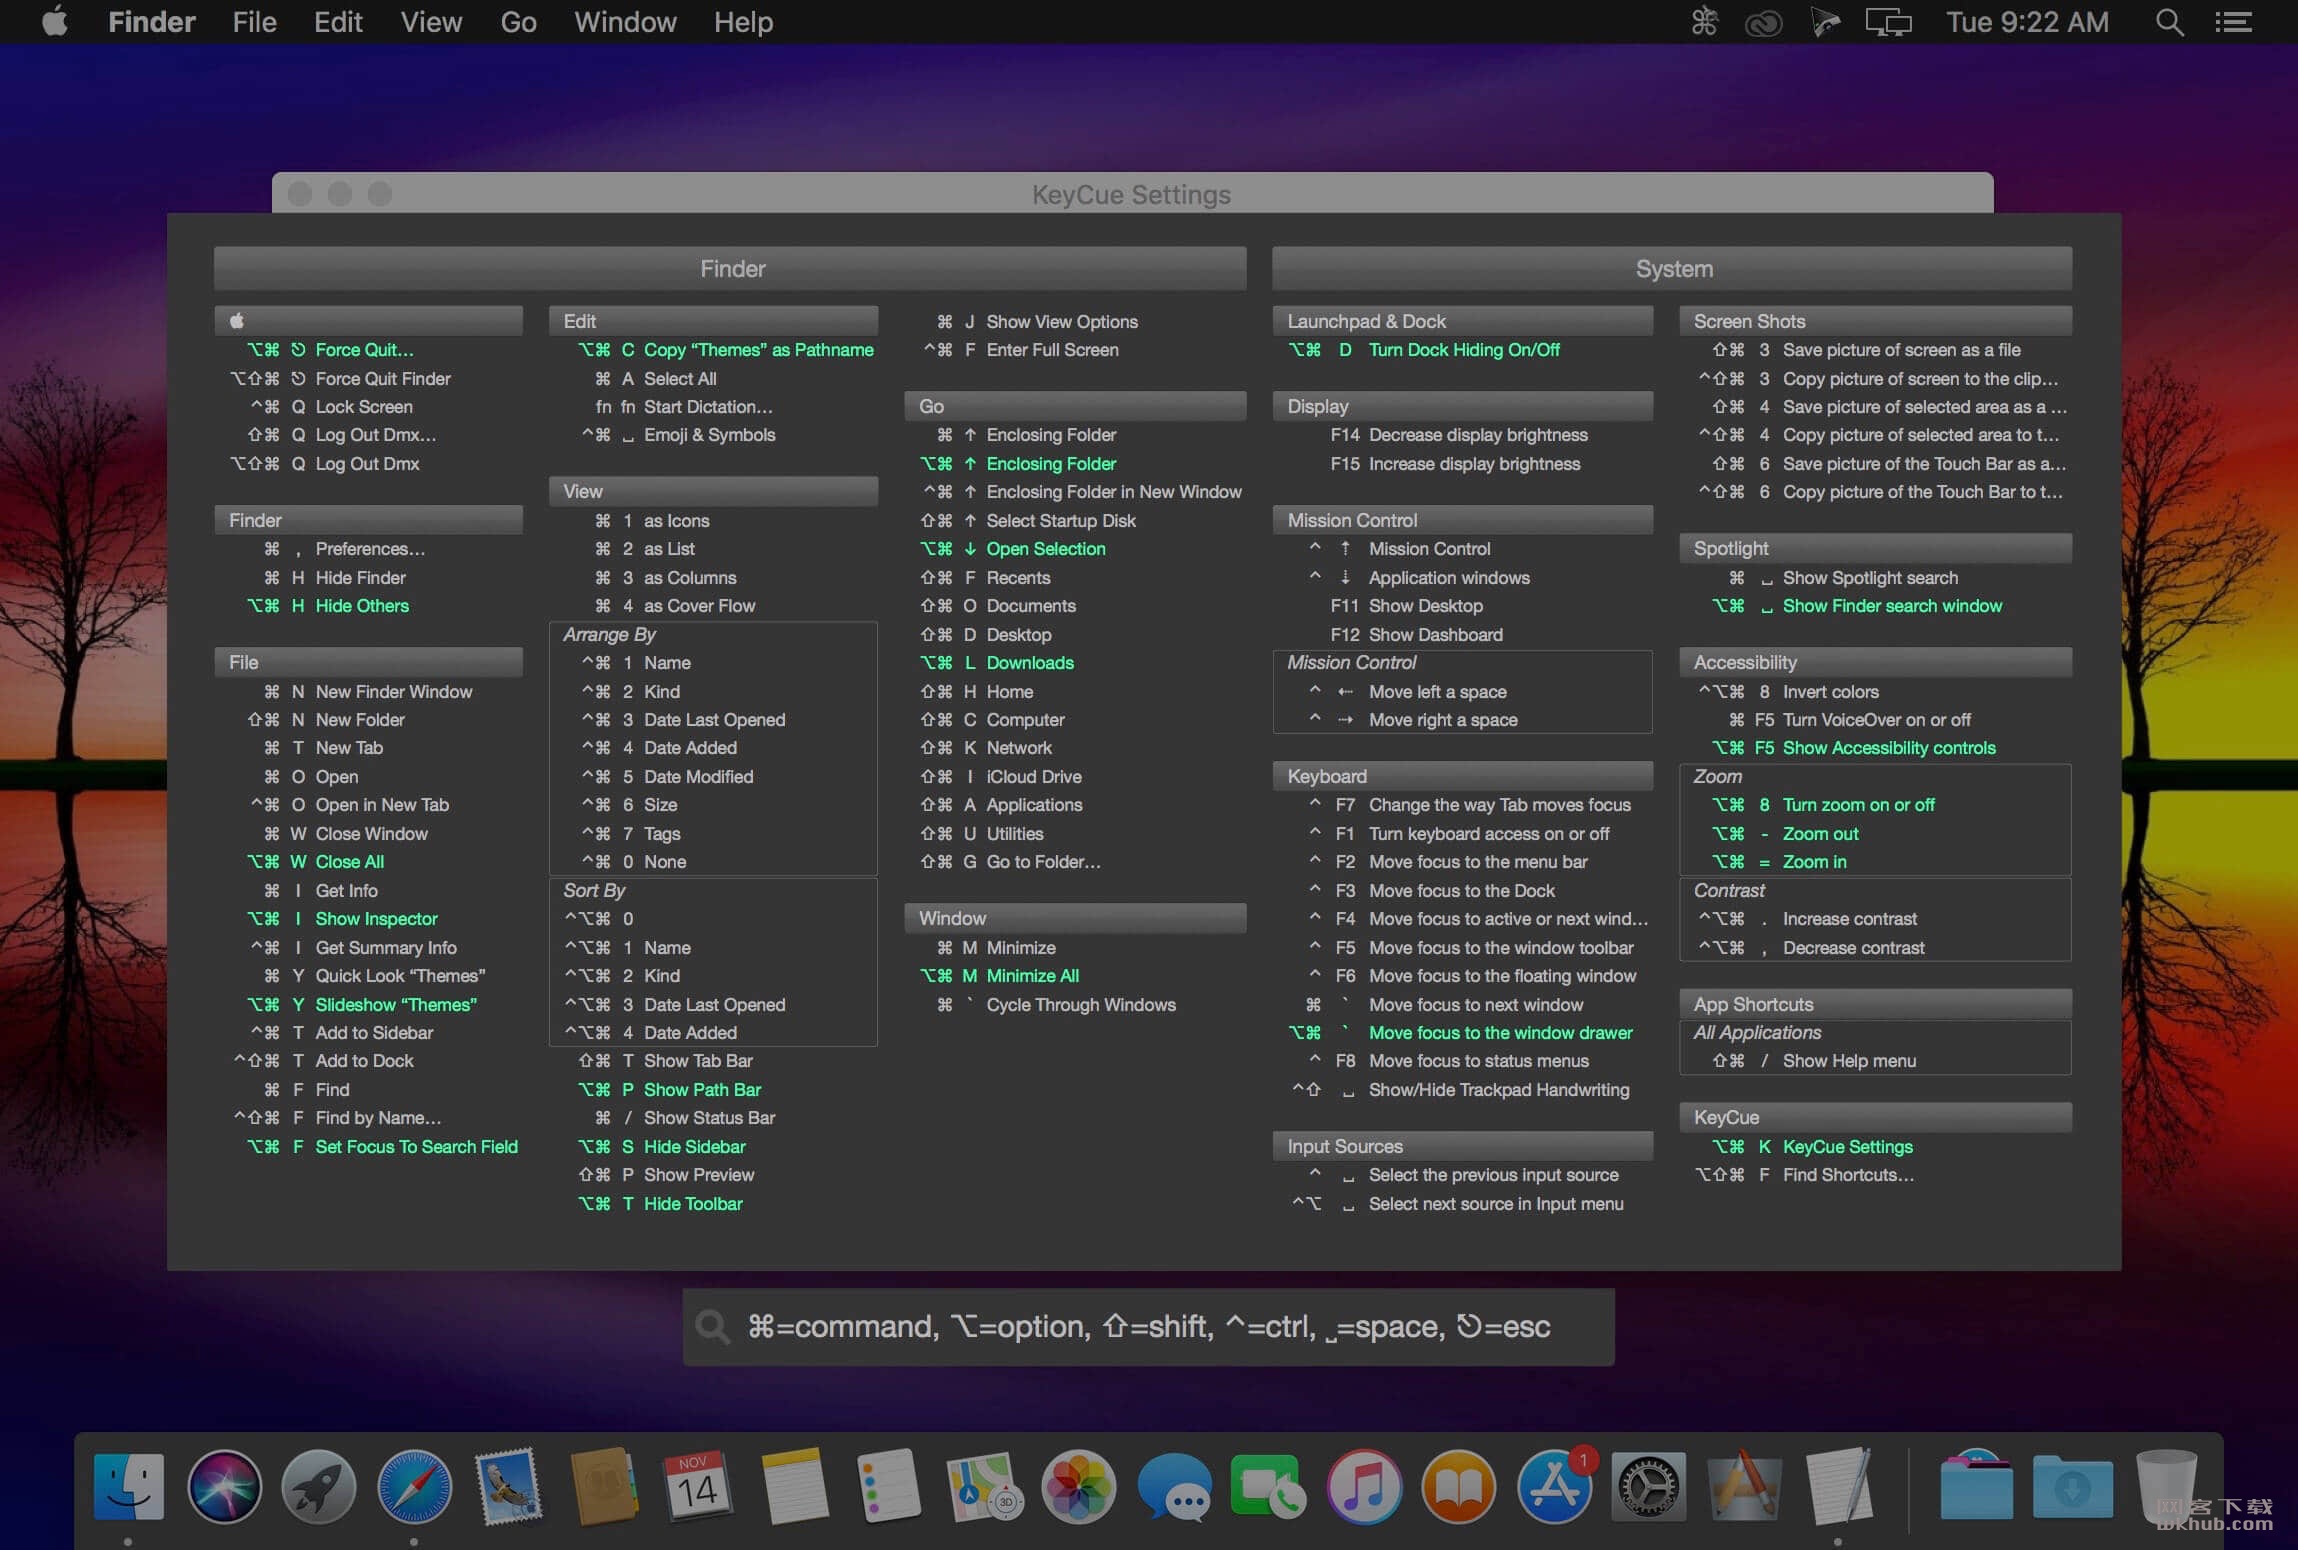This screenshot has width=2298, height=1550.
Task: Open iTunes music note icon
Action: point(1364,1487)
